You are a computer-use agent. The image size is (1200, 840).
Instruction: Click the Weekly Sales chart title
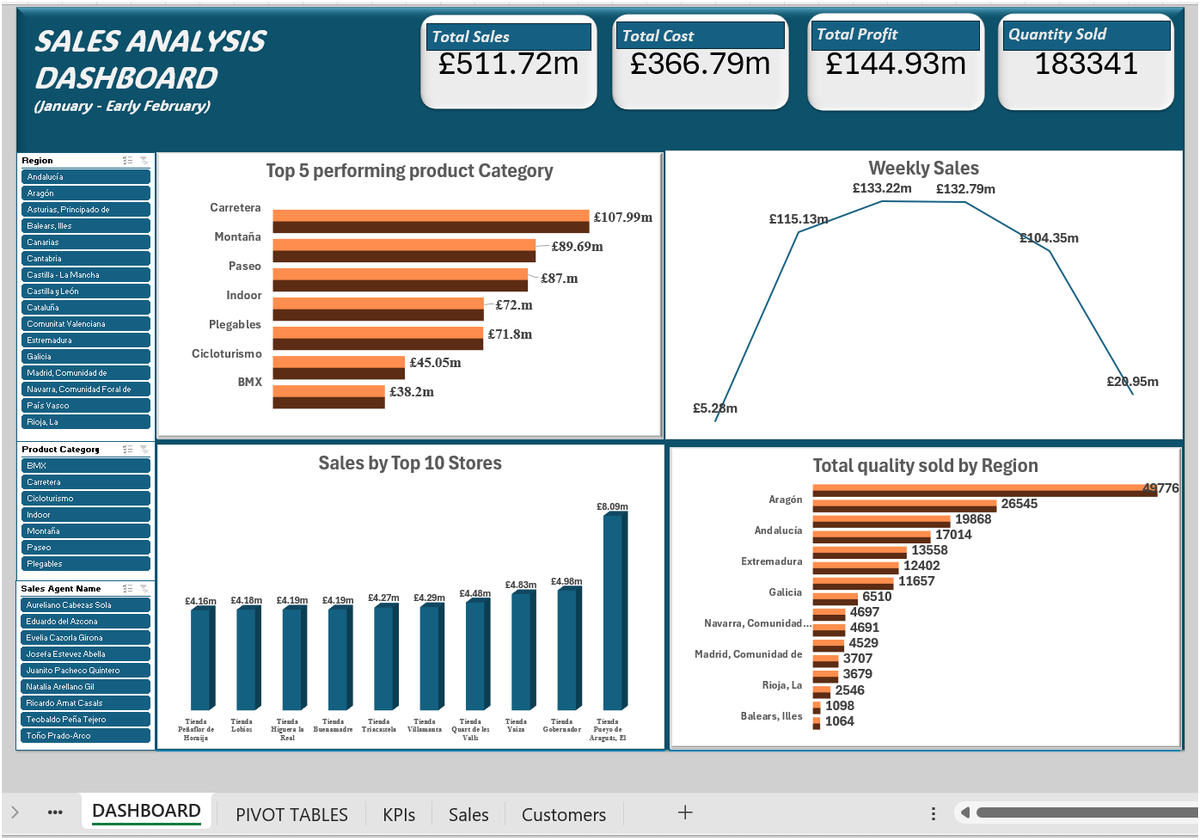[x=924, y=168]
